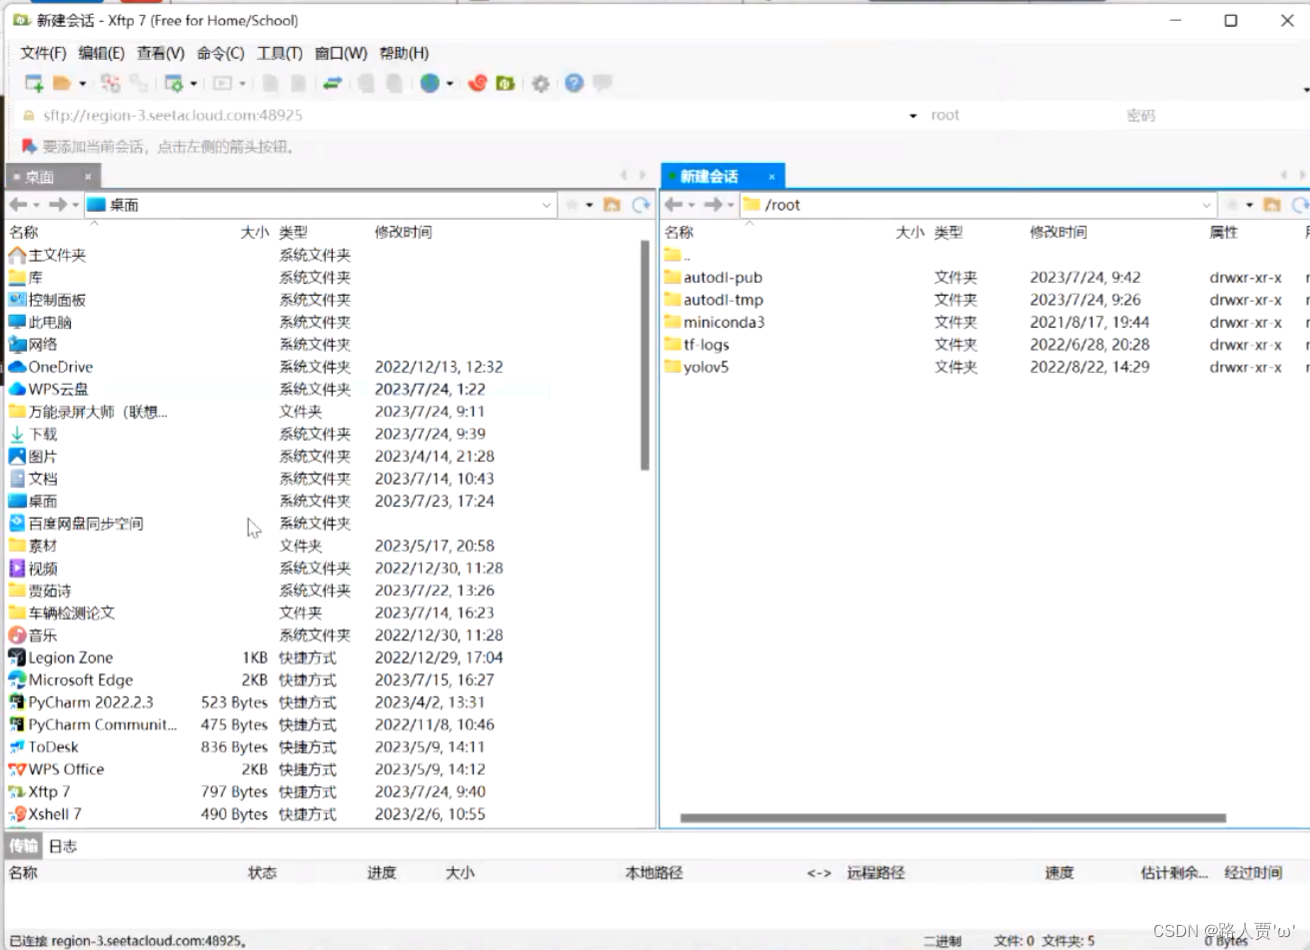Click the web browser globe icon
This screenshot has height=950, width=1310.
click(430, 83)
